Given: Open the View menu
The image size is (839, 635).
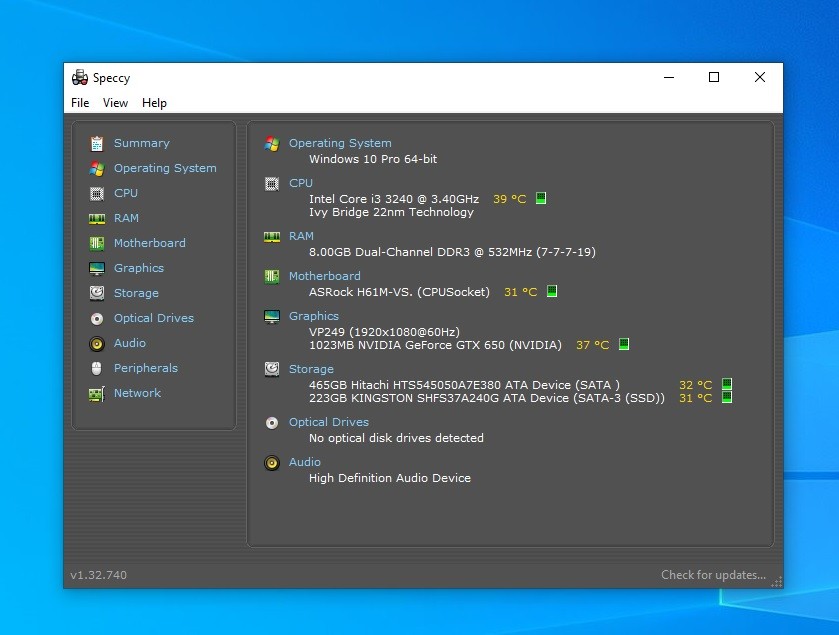Looking at the screenshot, I should click(x=115, y=103).
